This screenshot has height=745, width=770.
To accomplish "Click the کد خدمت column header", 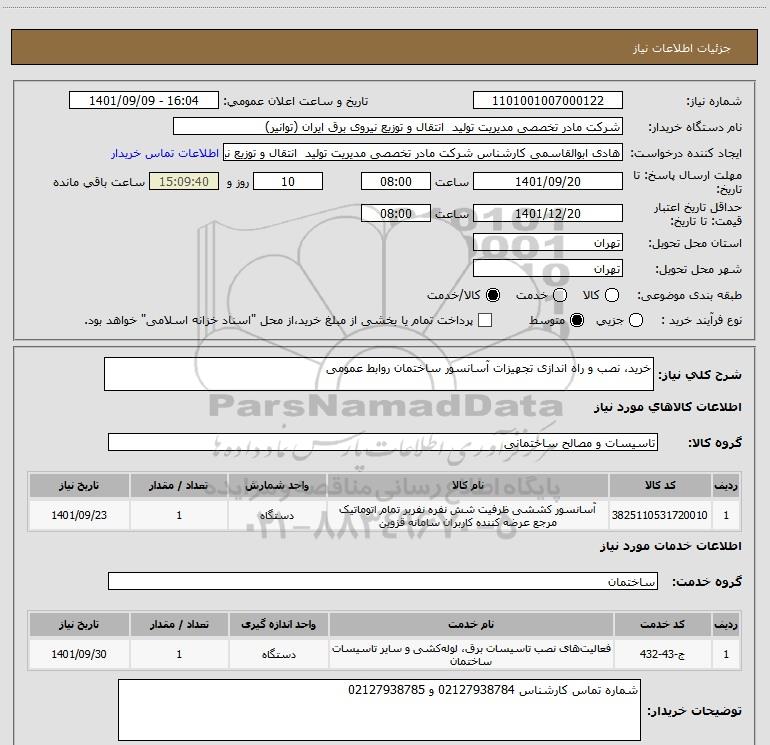I will pos(662,624).
